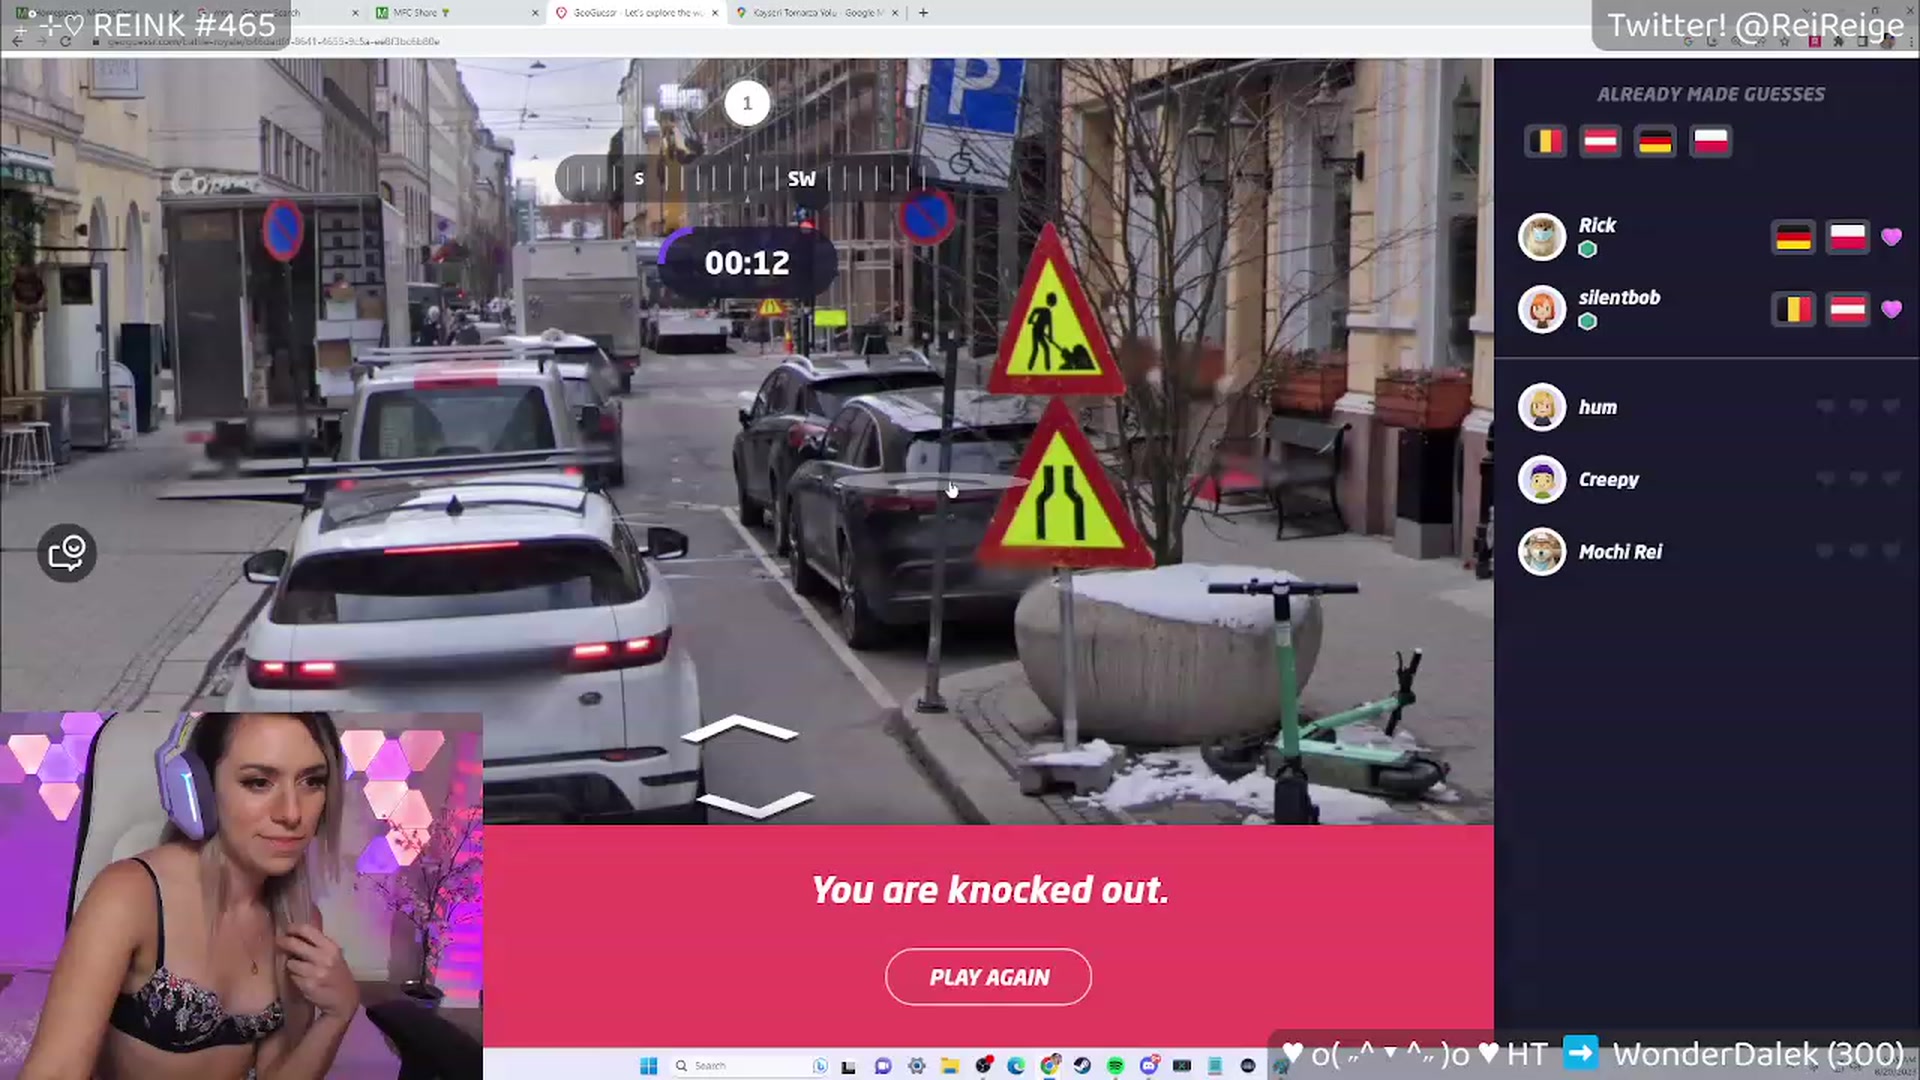Click the taskbar Search box

(x=750, y=1066)
